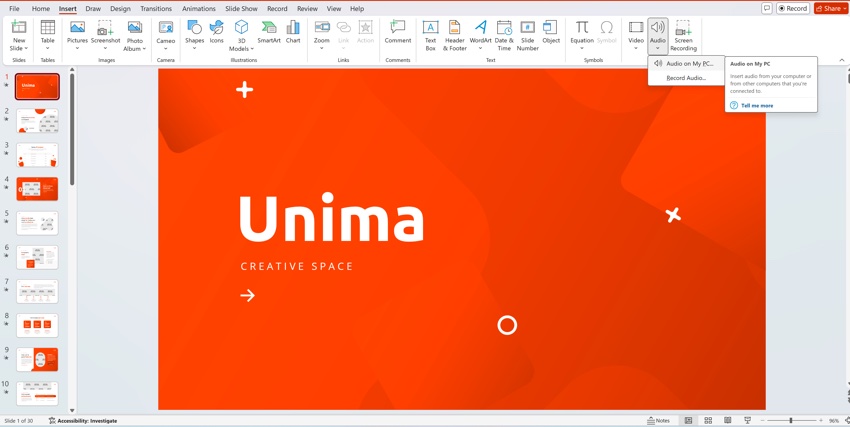Select slide 4 thumbnail

point(37,189)
